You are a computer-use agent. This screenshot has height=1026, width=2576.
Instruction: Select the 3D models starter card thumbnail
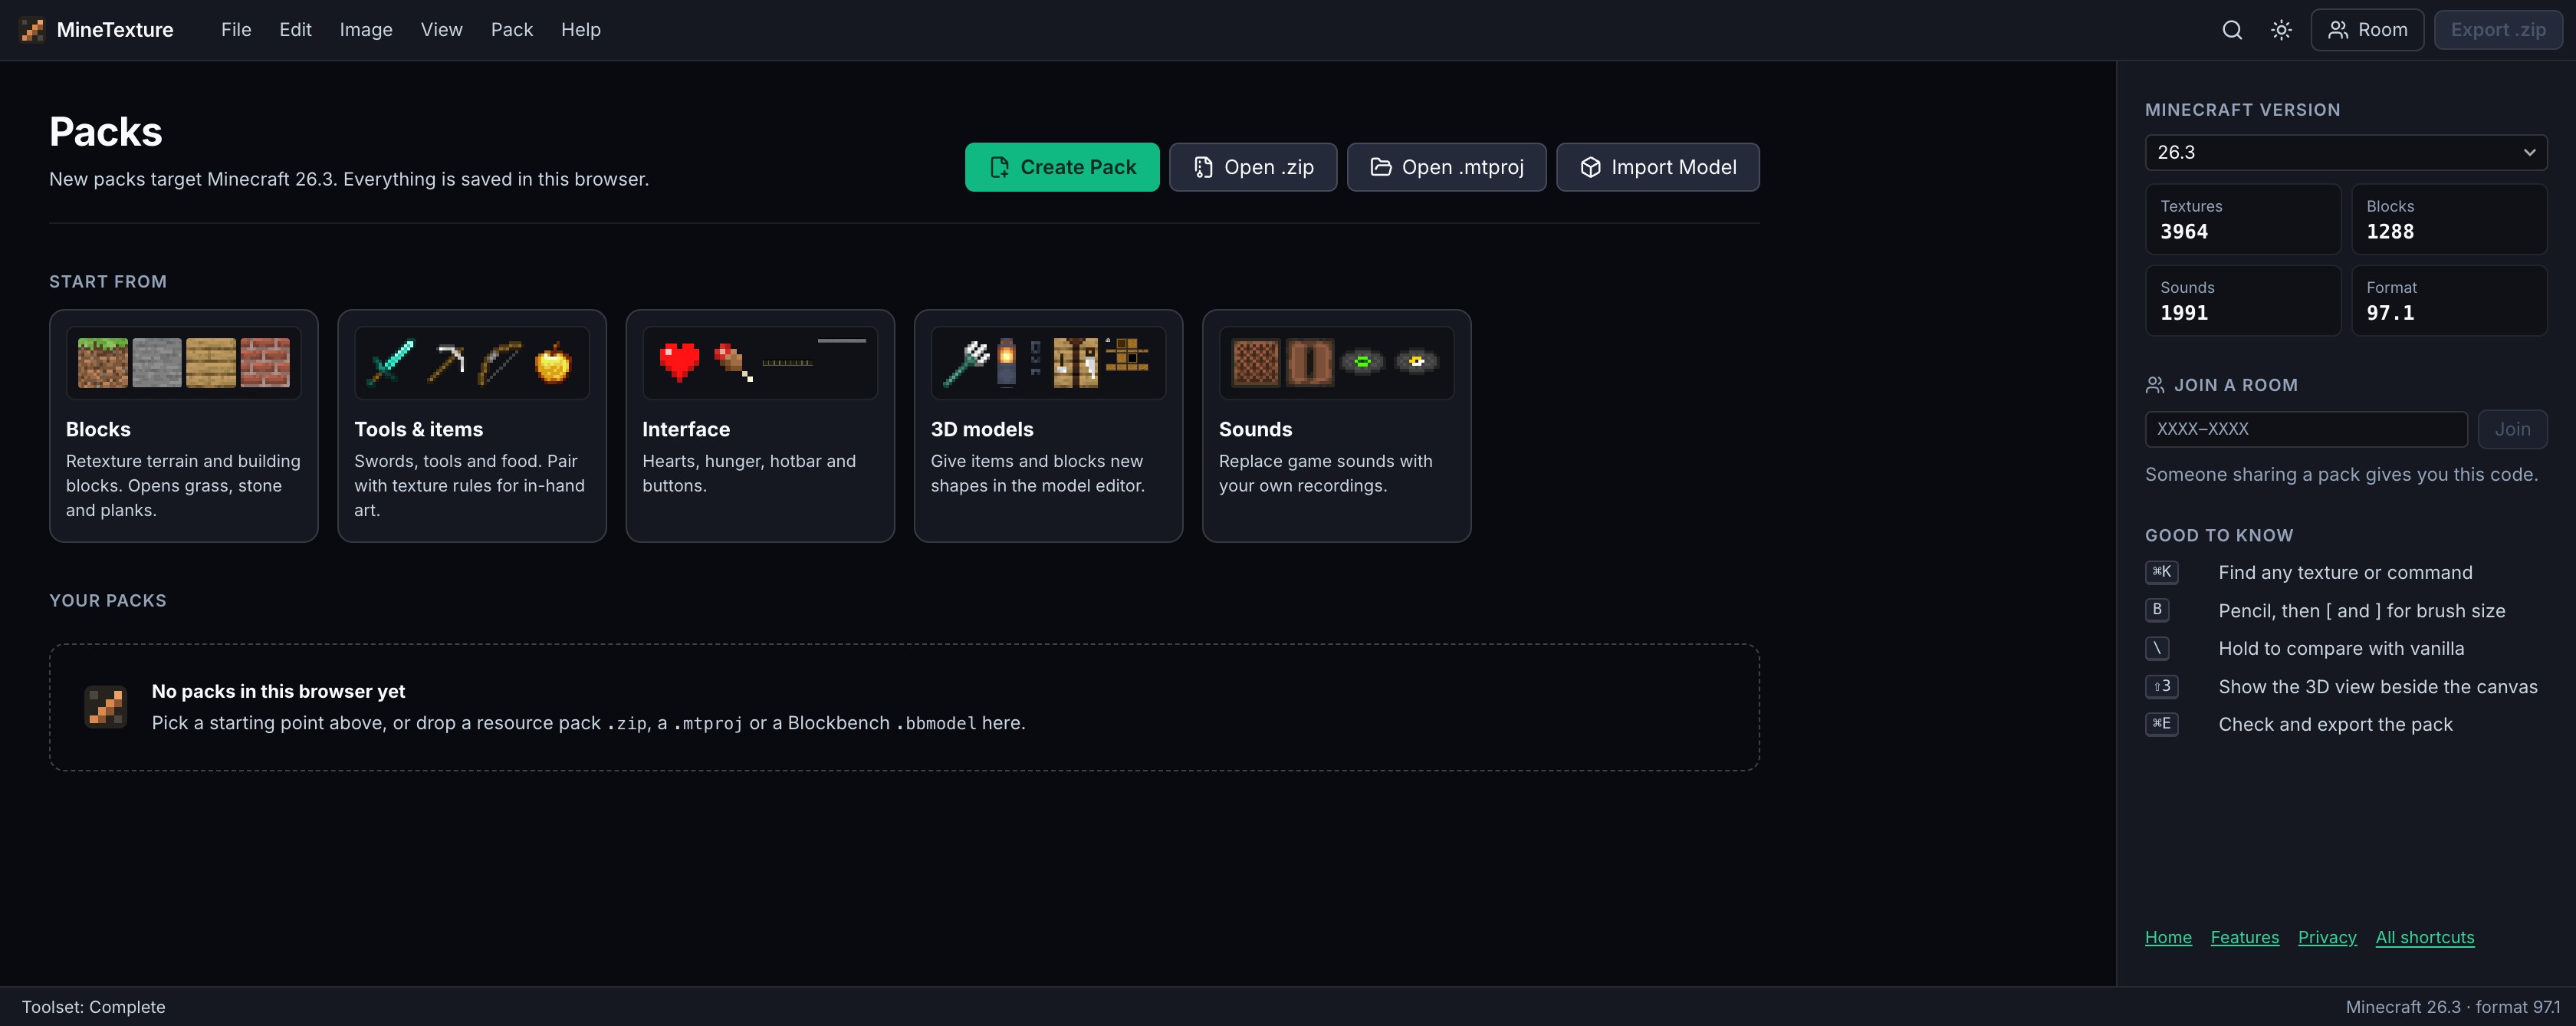pos(1048,363)
